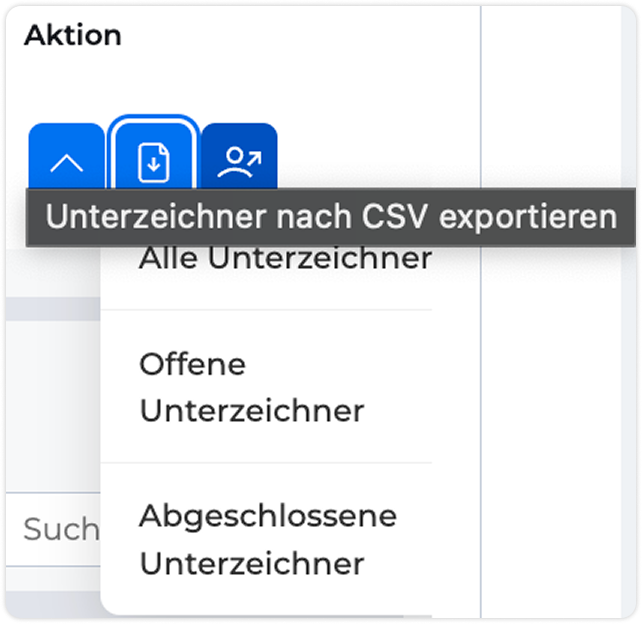642x624 pixels.
Task: Focus the 'Such' search input field
Action: (60, 528)
